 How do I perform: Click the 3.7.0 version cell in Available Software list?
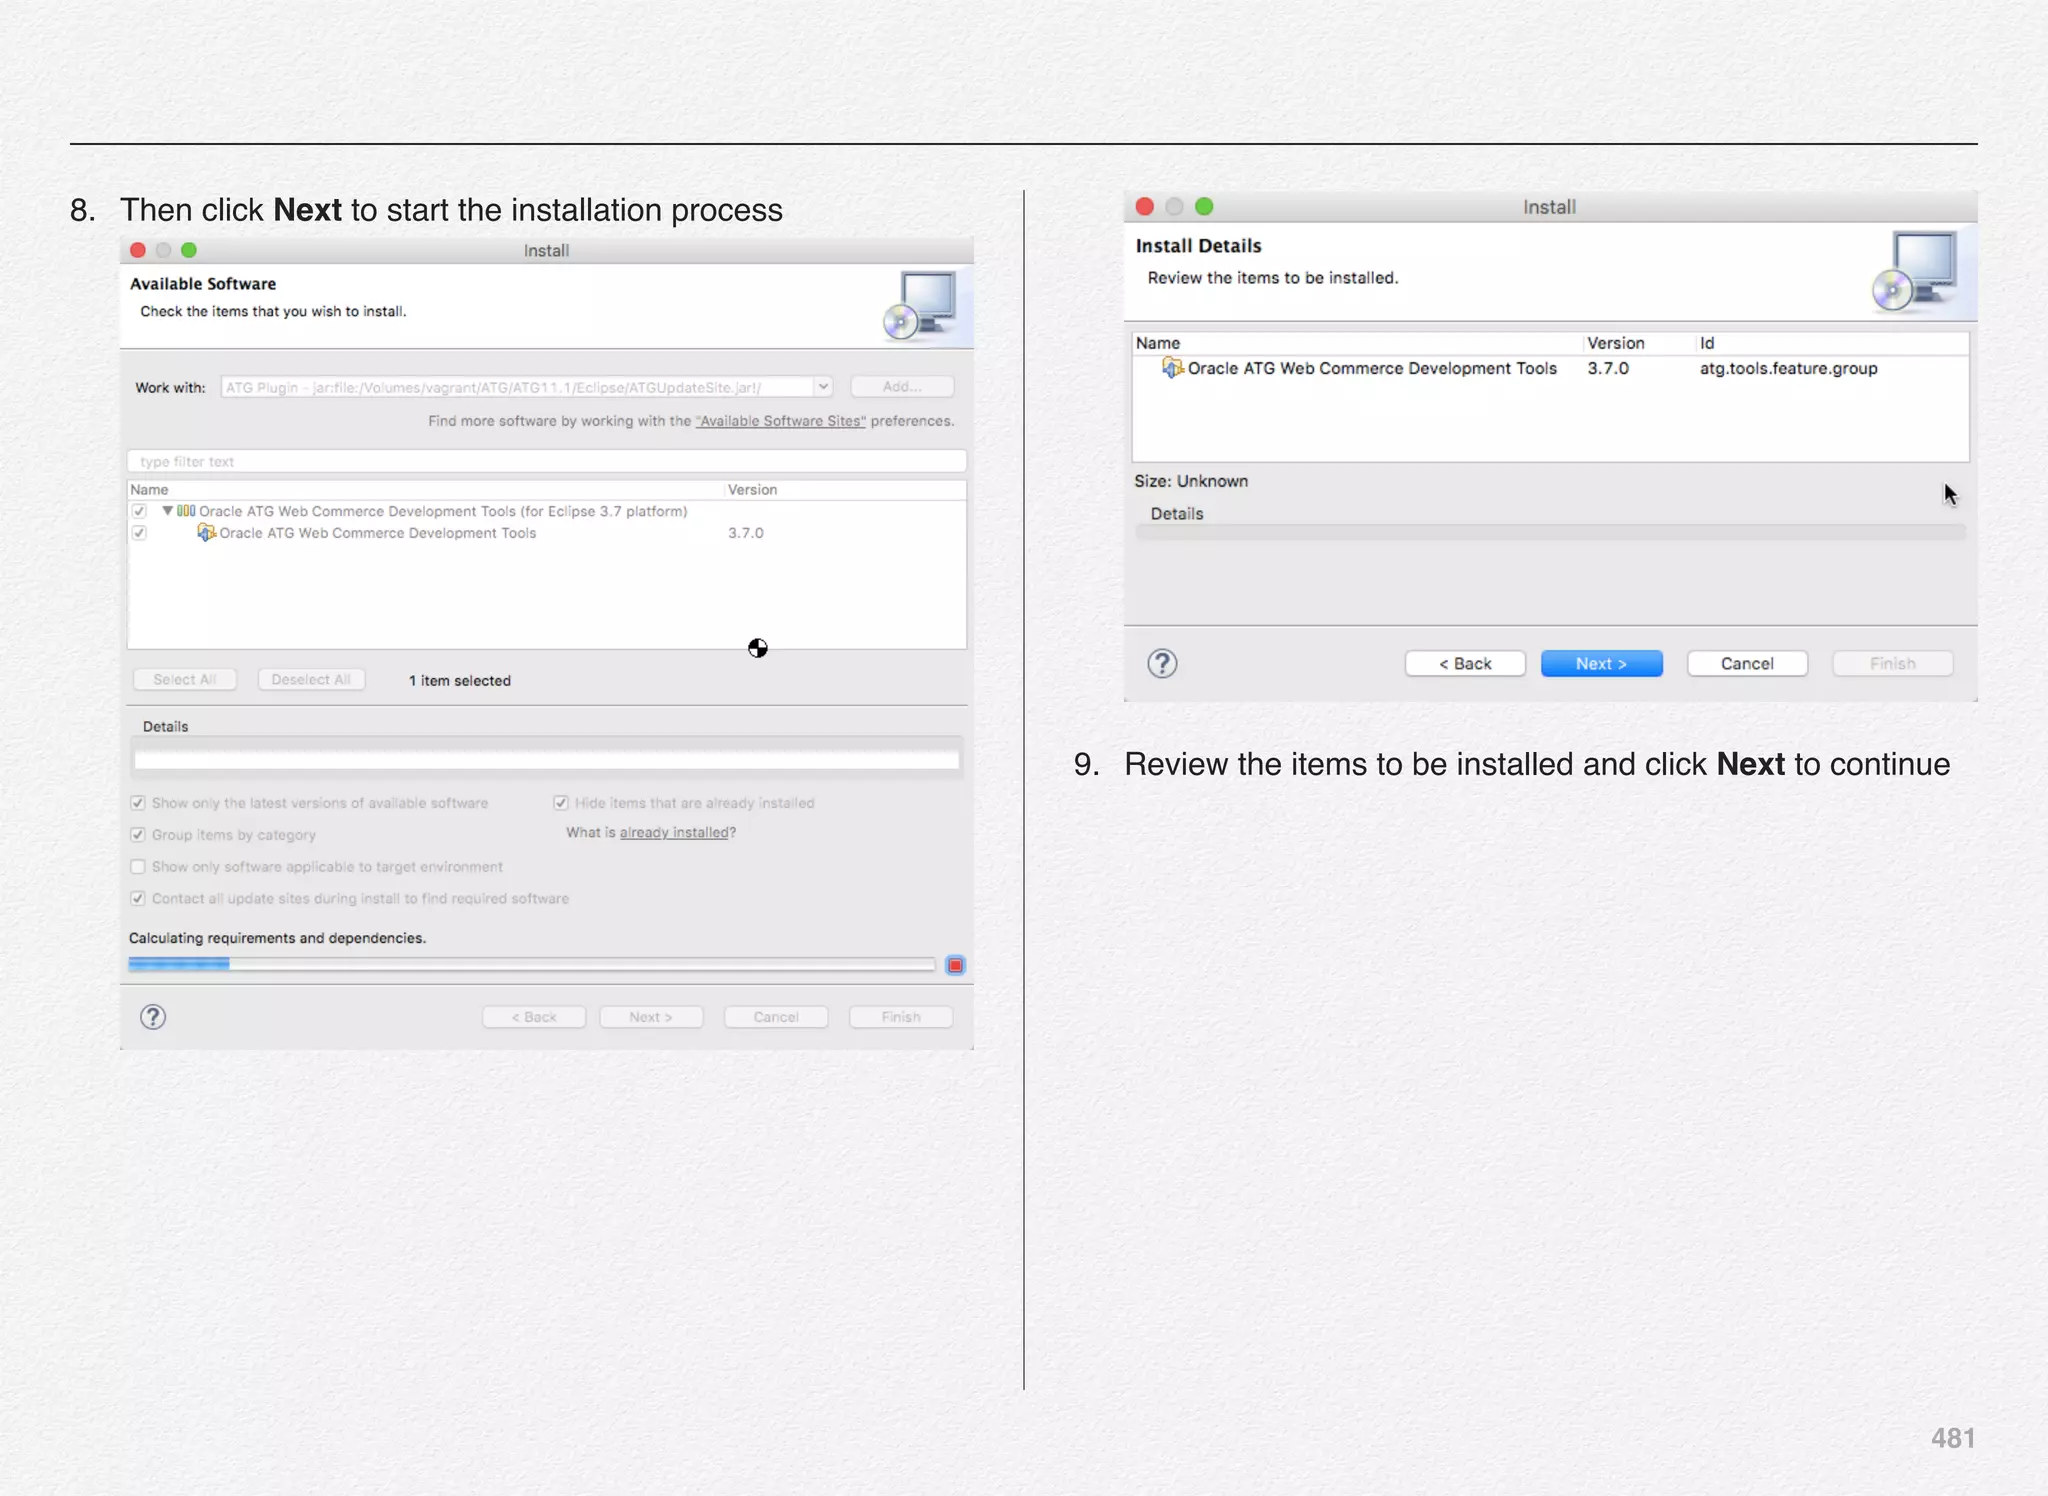746,533
